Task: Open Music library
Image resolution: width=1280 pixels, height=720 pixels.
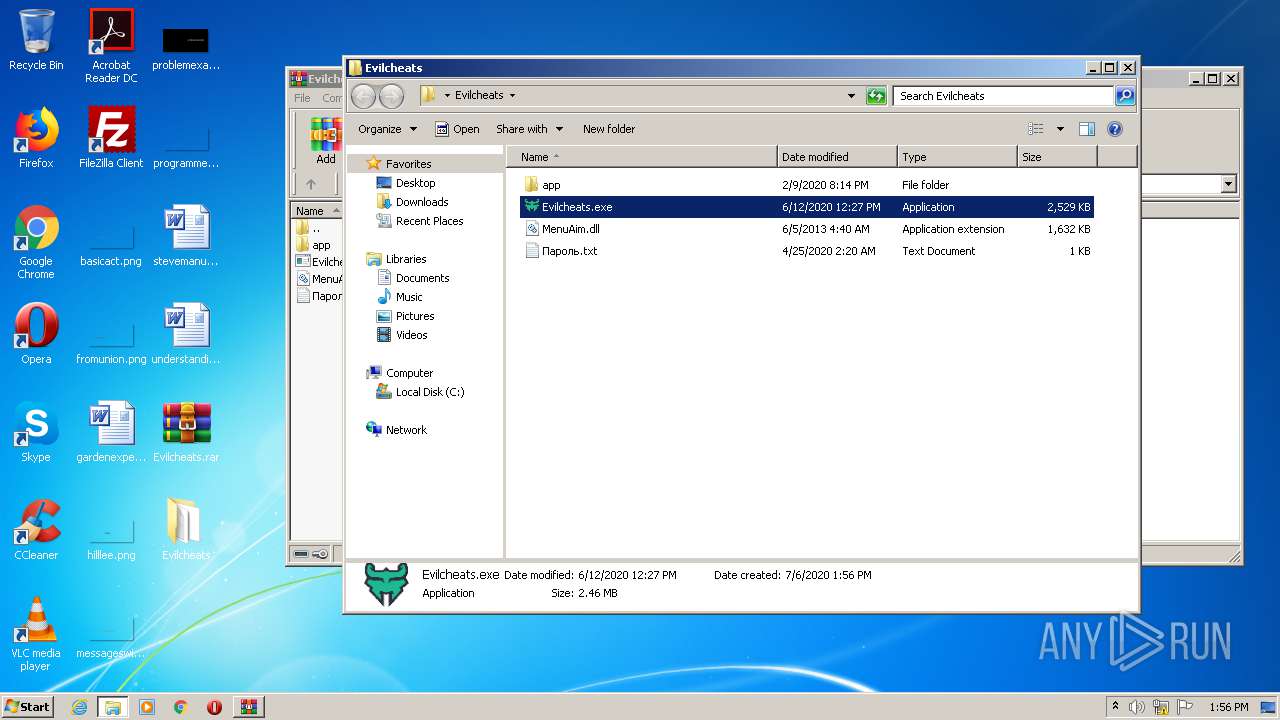Action: (x=400, y=297)
